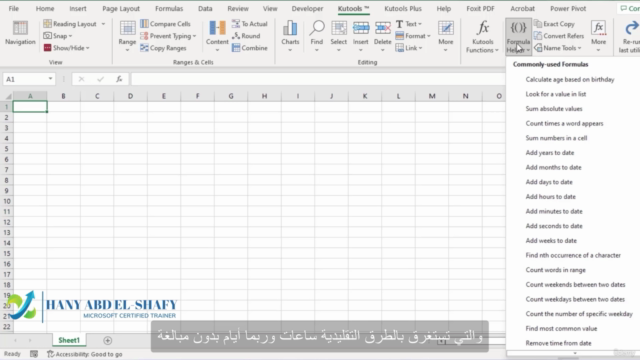Click Re-run last utility icon

(x=631, y=28)
